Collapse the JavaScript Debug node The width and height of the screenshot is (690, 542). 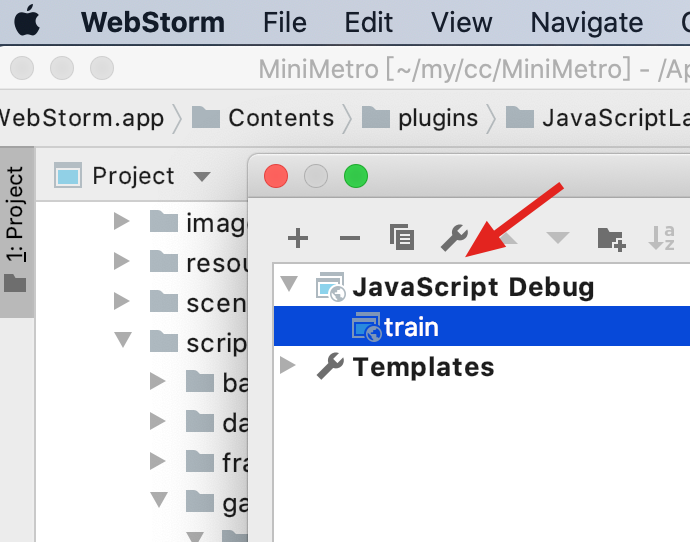290,287
